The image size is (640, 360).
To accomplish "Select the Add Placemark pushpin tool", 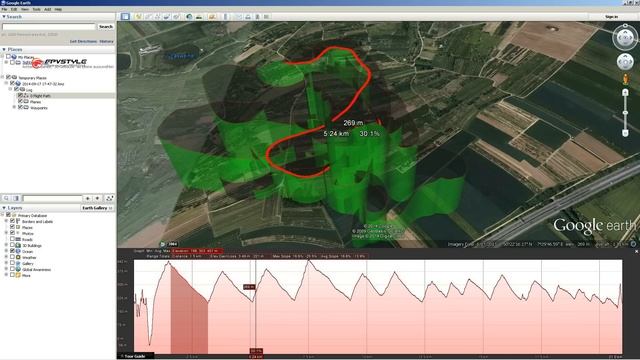I will (x=138, y=17).
